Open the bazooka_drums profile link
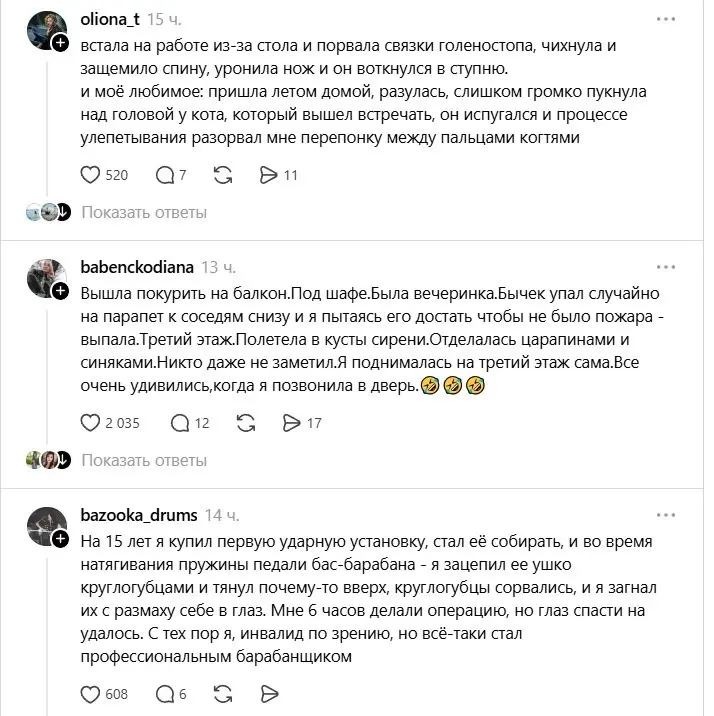 pos(139,515)
